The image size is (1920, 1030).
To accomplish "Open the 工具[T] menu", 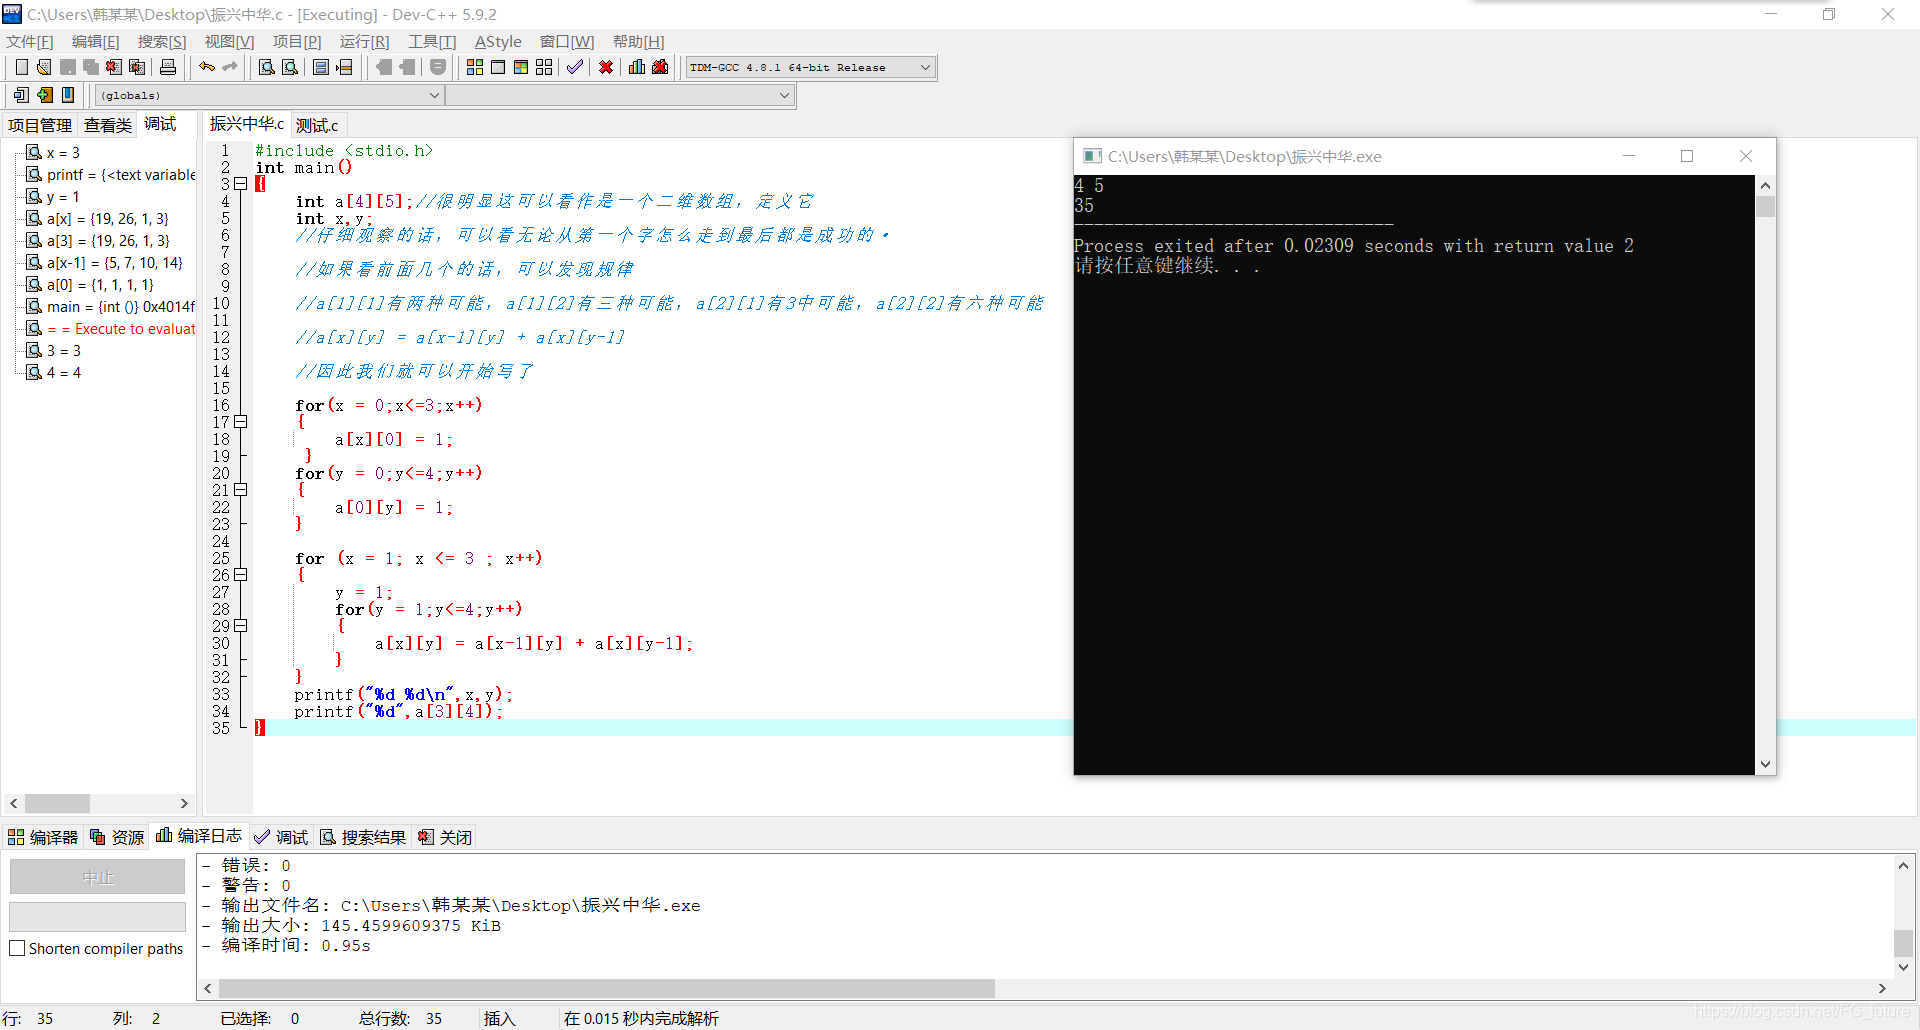I will [x=432, y=41].
